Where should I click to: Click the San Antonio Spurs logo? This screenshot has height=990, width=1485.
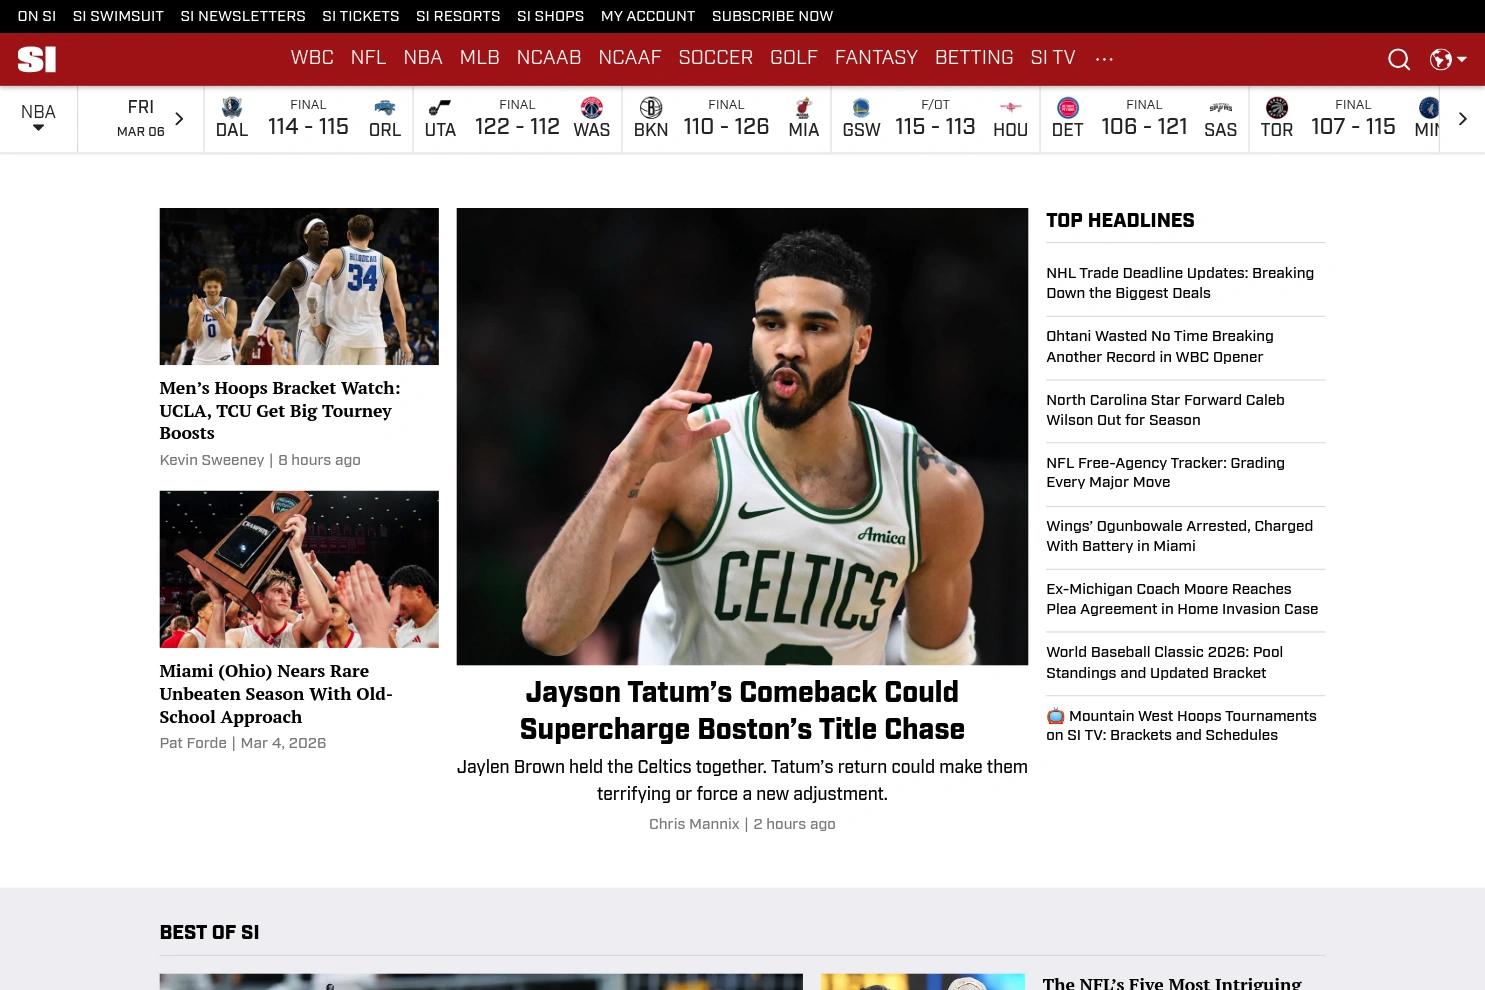coord(1221,107)
